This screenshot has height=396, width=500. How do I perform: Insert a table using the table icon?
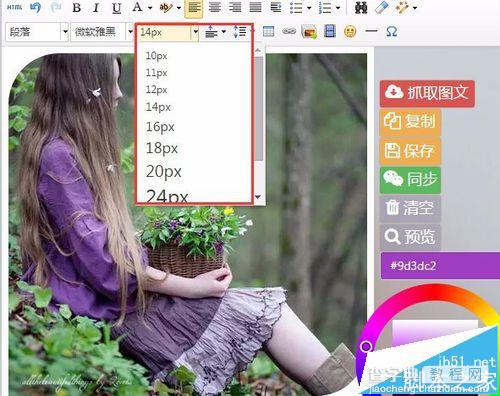[x=268, y=32]
